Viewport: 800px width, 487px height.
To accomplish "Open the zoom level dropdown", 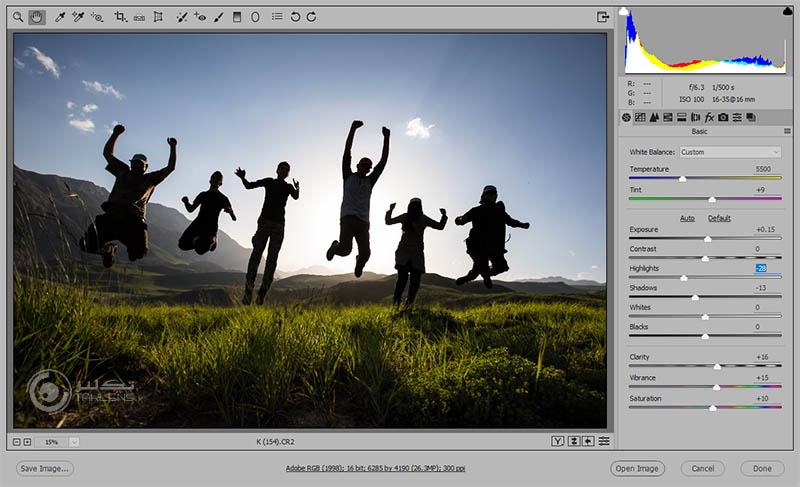I will (x=74, y=441).
